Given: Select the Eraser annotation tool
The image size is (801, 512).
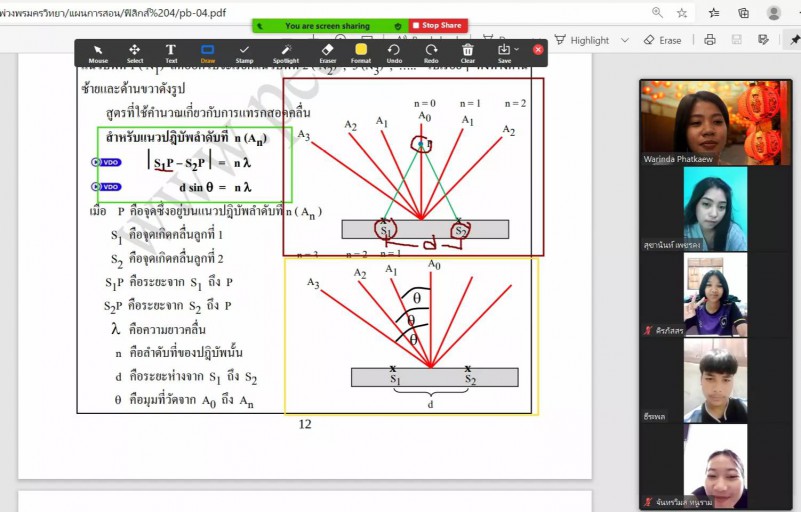Looking at the screenshot, I should (x=327, y=53).
